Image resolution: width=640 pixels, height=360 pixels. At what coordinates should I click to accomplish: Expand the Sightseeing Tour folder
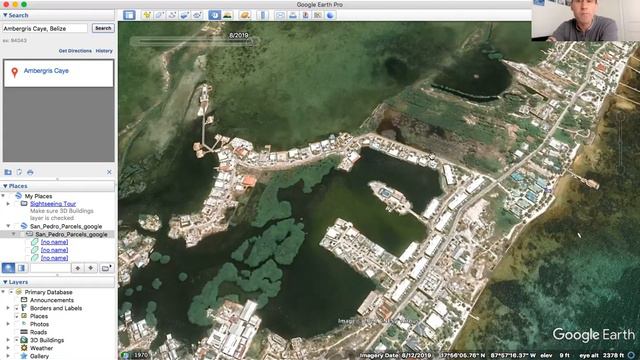[8, 204]
